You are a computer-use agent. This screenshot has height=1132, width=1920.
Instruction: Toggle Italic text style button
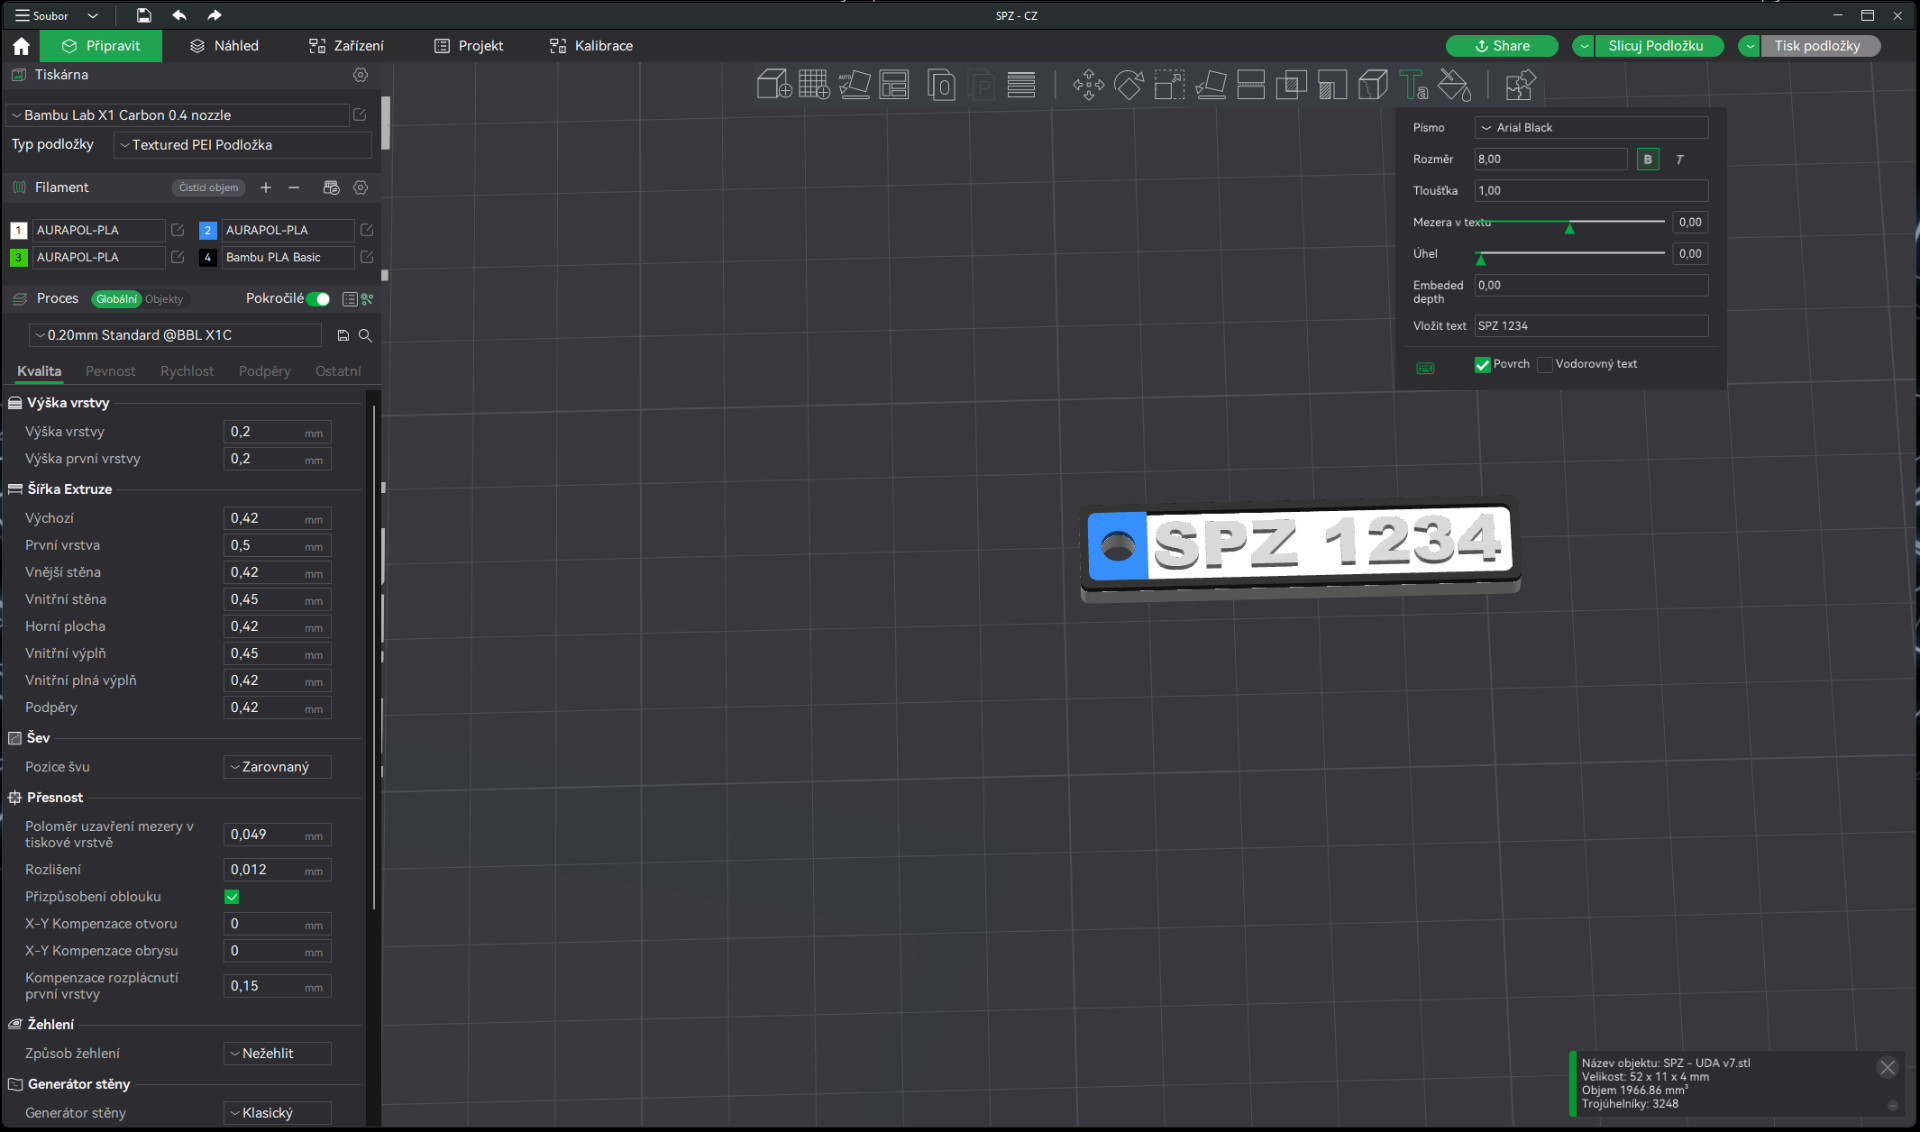(1680, 160)
